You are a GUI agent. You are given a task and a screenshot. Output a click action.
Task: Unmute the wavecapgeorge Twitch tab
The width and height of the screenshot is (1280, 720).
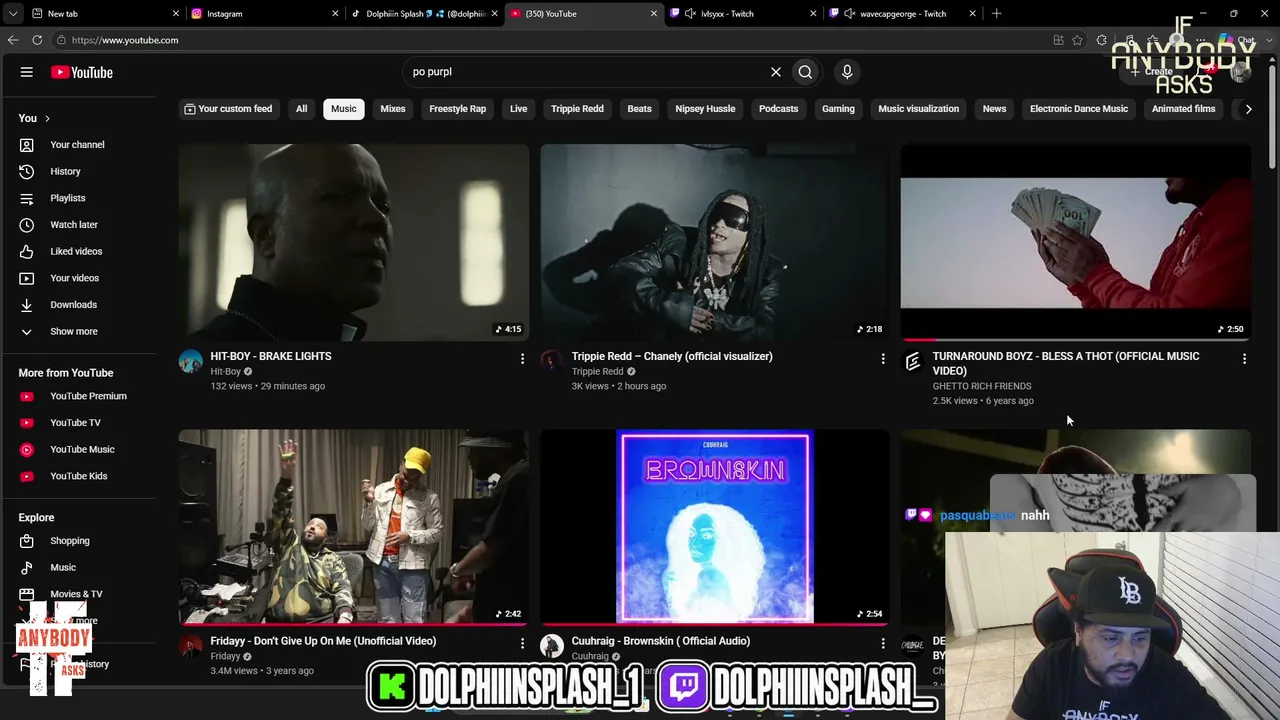click(850, 14)
